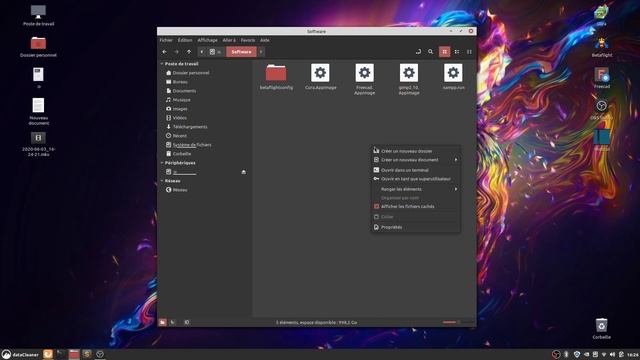
Task: Eject the device in the Périphériques section
Action: (244, 172)
